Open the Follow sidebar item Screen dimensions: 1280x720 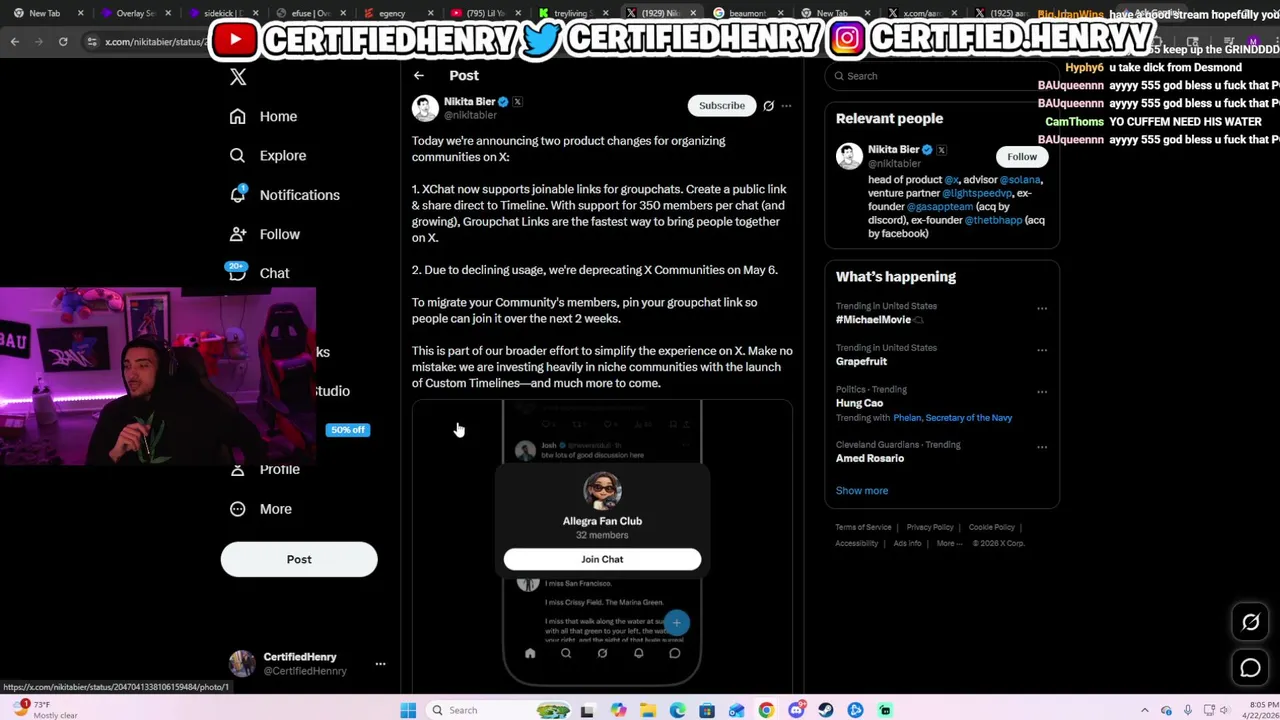pos(265,234)
